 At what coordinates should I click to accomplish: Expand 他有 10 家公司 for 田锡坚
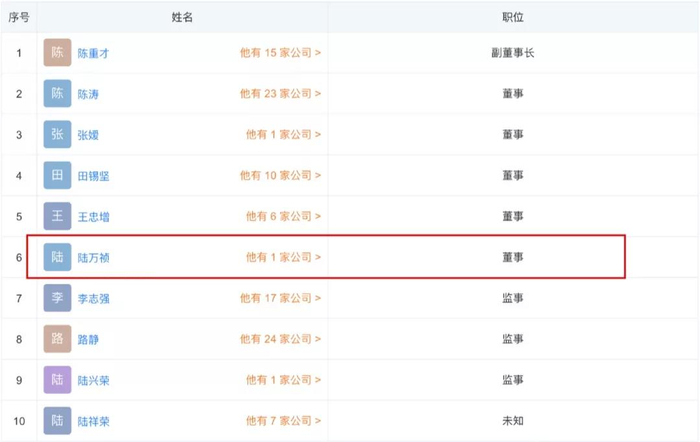(x=280, y=176)
